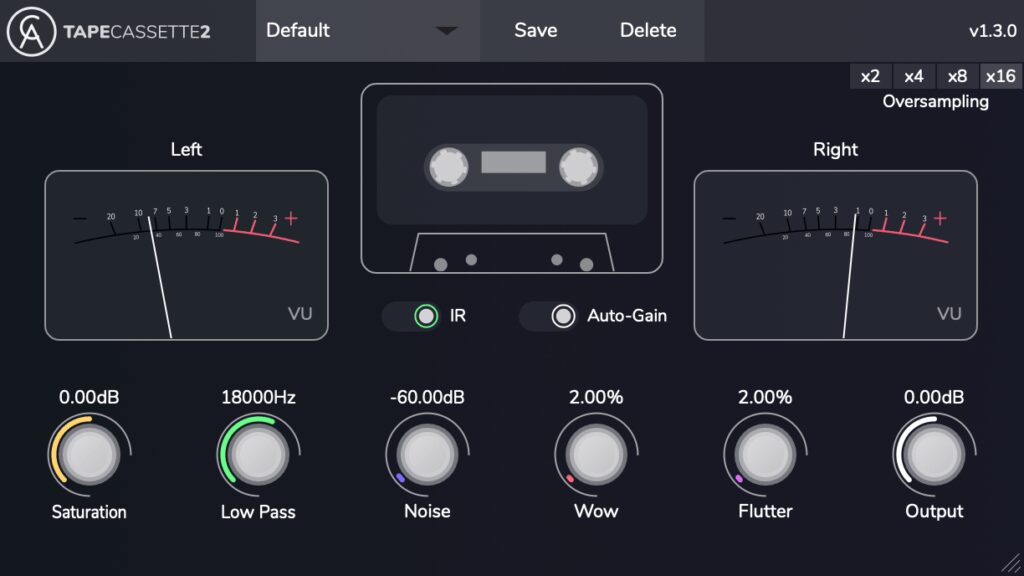1024x576 pixels.
Task: Click the Saturation knob
Action: click(89, 454)
